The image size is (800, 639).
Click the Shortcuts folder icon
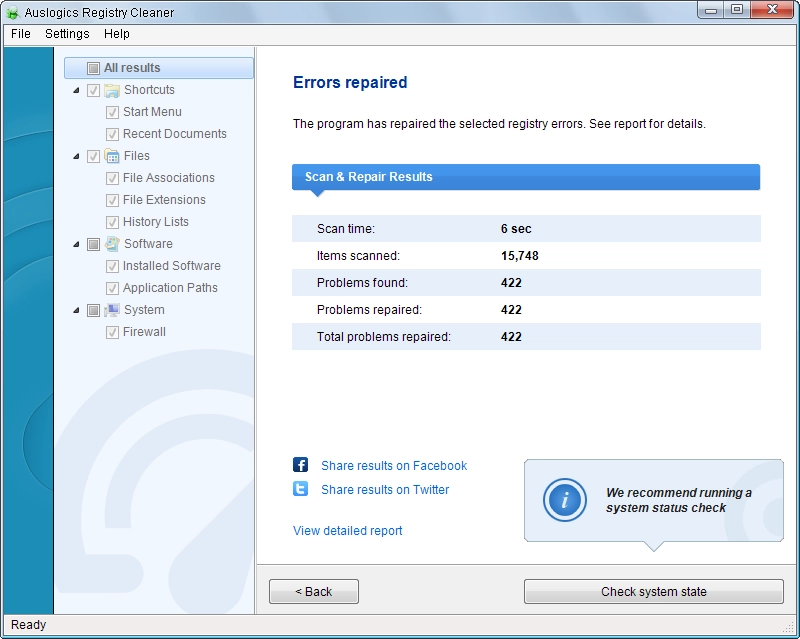[112, 90]
